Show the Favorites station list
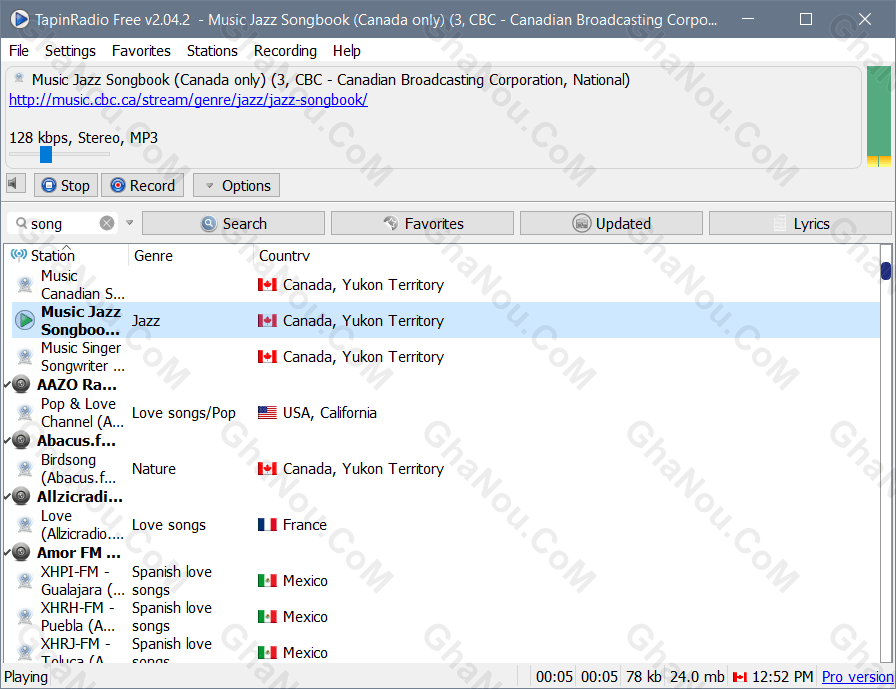Image resolution: width=896 pixels, height=689 pixels. [x=422, y=223]
